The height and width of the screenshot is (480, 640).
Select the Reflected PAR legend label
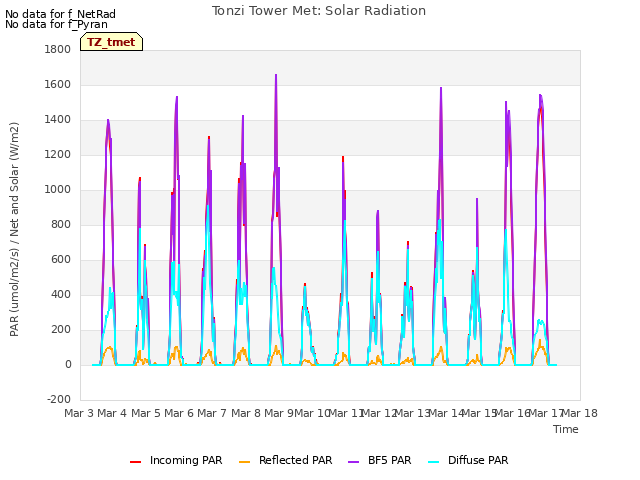click(x=296, y=460)
